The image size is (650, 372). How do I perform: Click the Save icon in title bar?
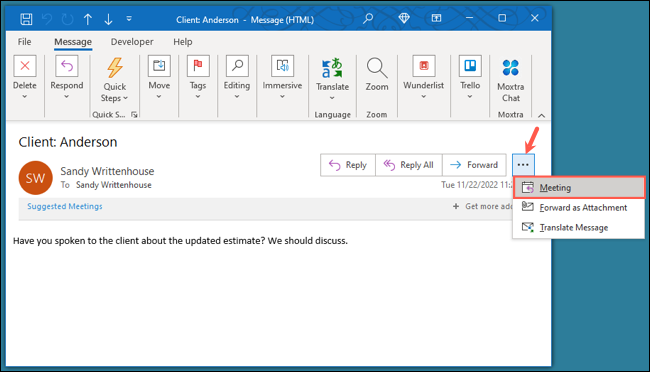coord(26,19)
